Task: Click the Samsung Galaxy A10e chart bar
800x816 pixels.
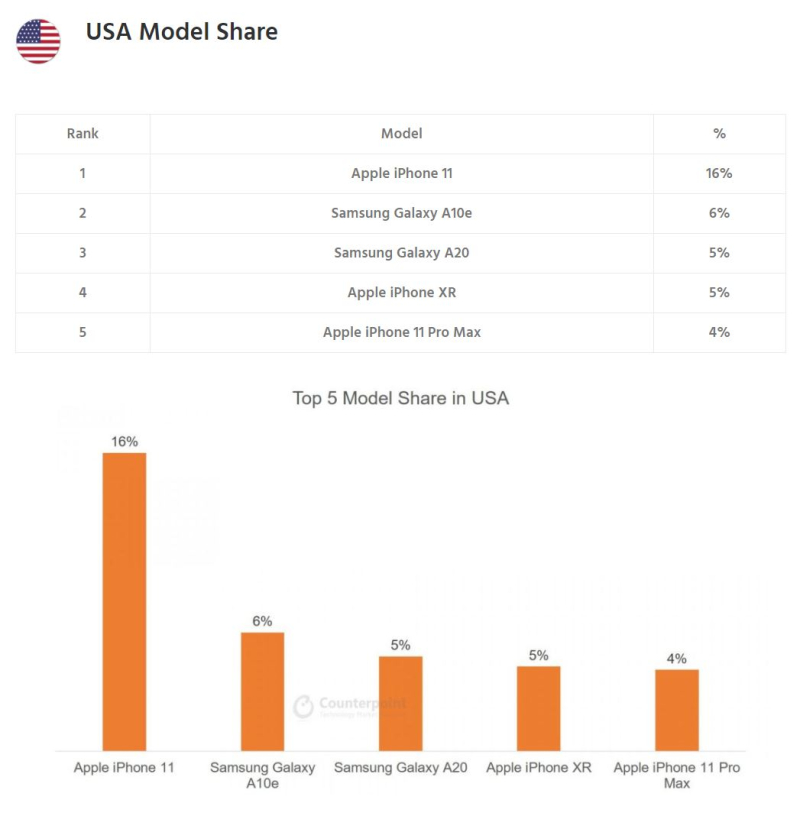Action: 262,690
